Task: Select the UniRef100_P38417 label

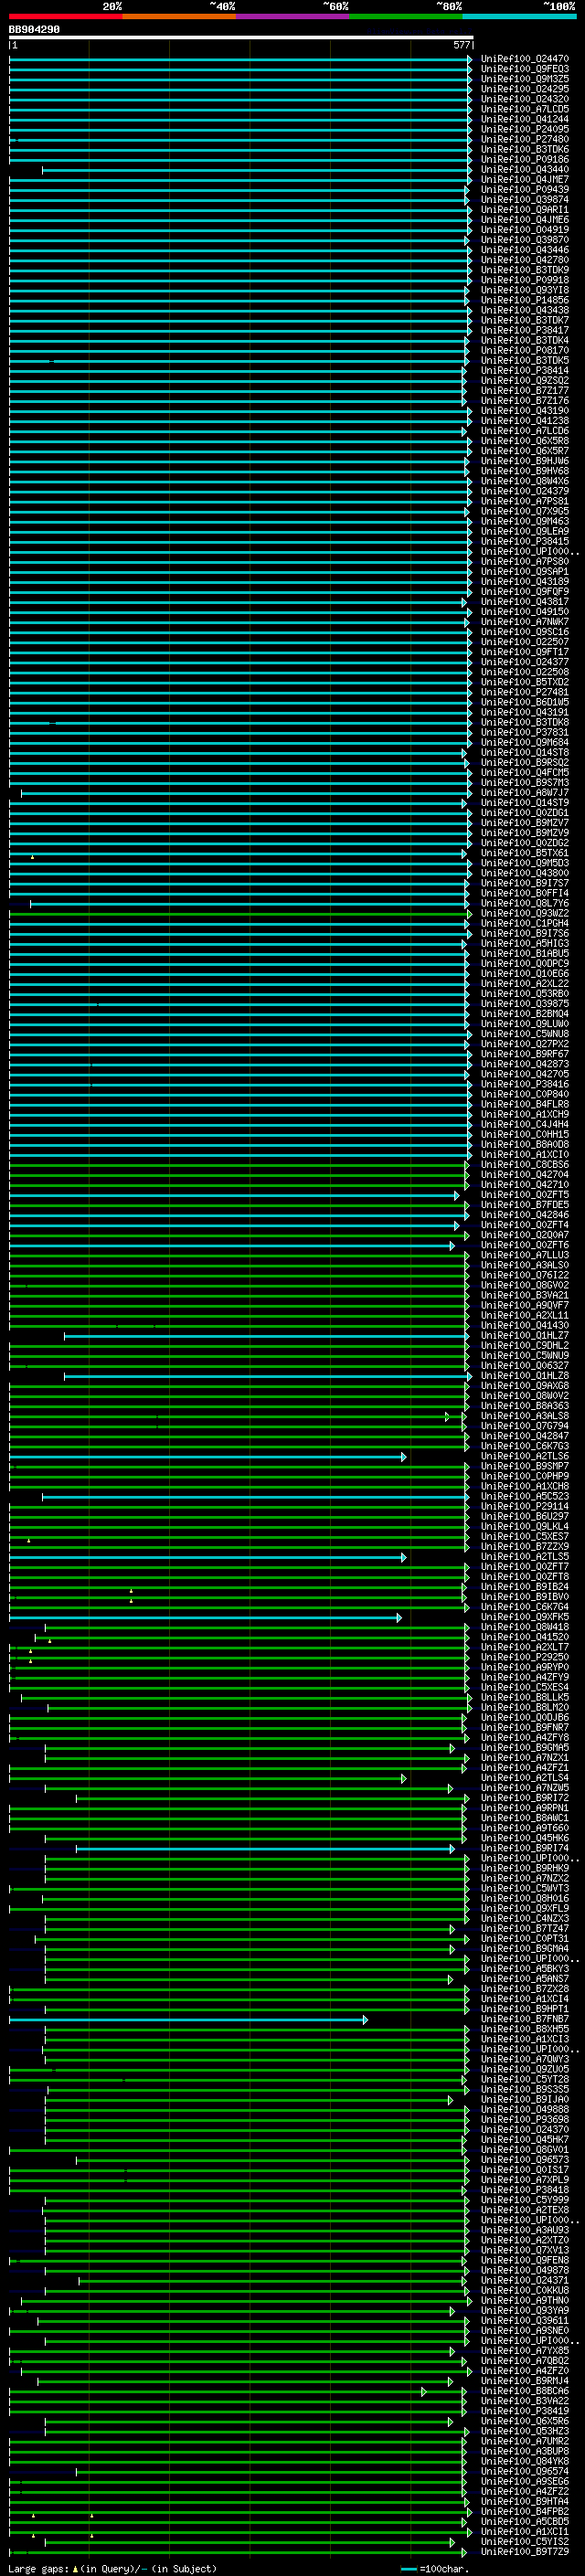Action: tap(525, 330)
